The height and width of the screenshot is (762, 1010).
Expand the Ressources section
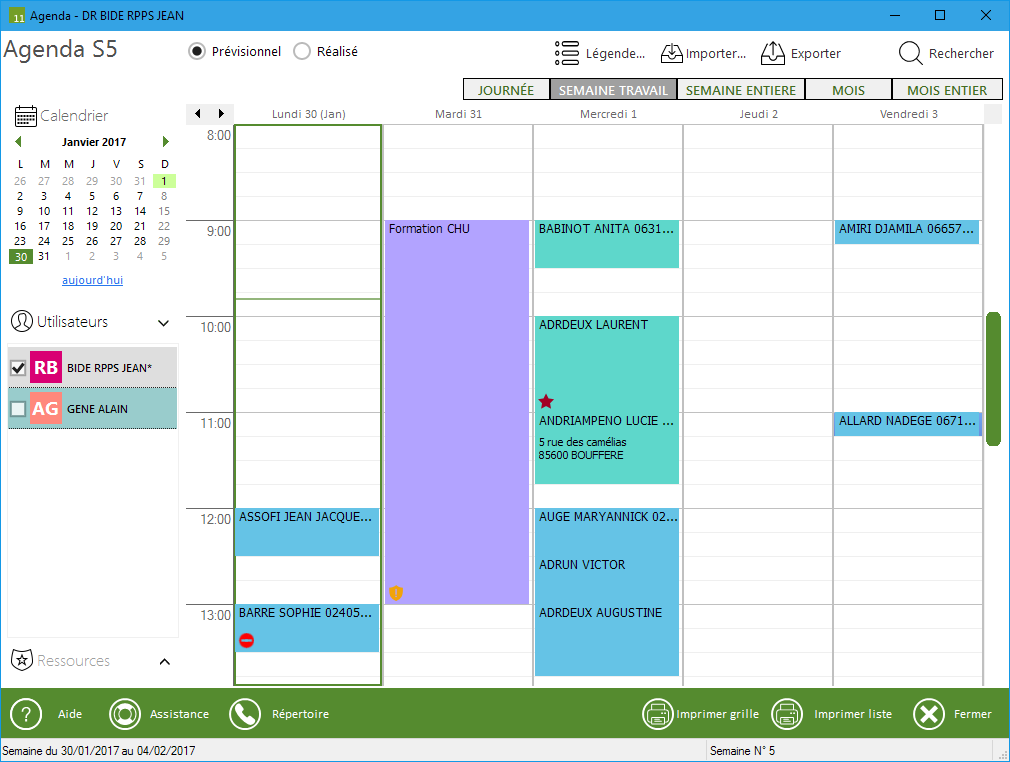165,661
